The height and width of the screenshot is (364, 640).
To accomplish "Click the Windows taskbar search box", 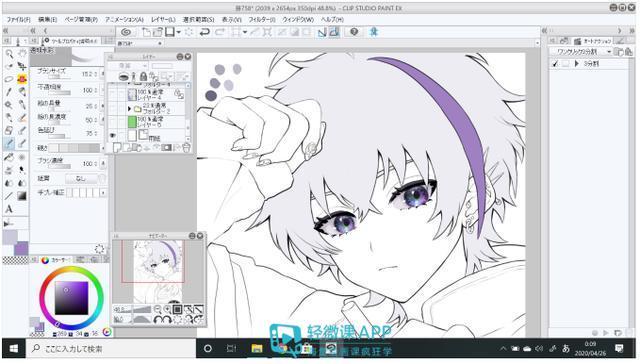I will 112,349.
